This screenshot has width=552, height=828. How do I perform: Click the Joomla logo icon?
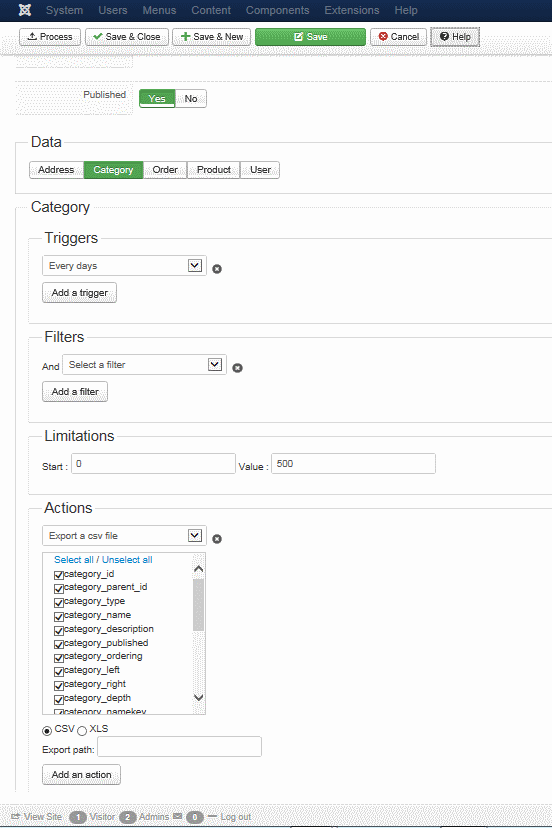pyautogui.click(x=25, y=10)
